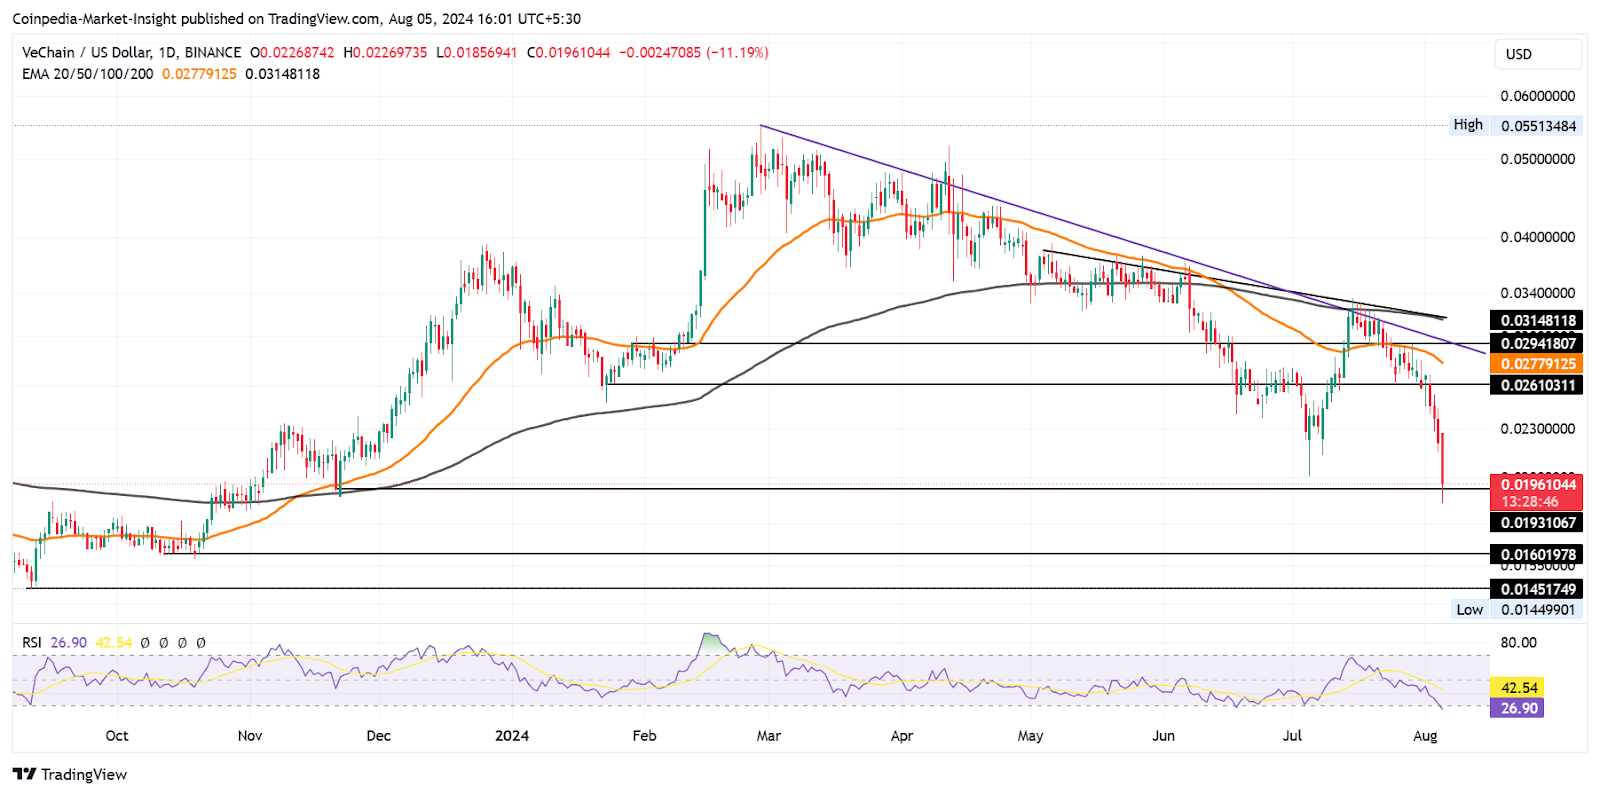Click the 0.02300000 price scale label

[x=1538, y=429]
